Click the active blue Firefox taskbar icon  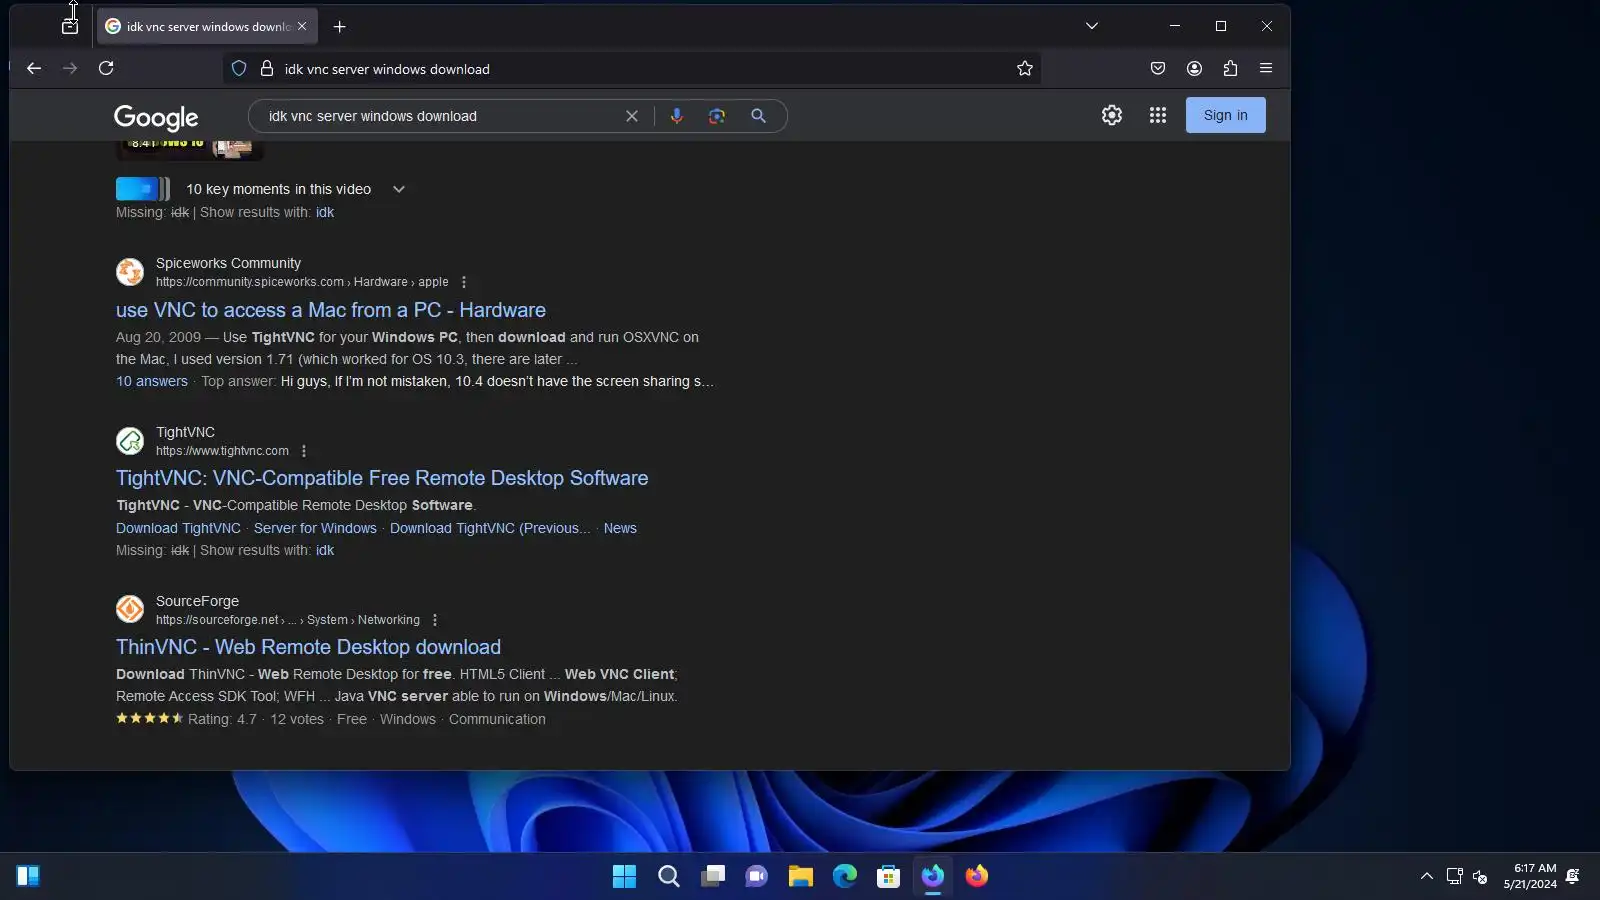[x=933, y=876]
